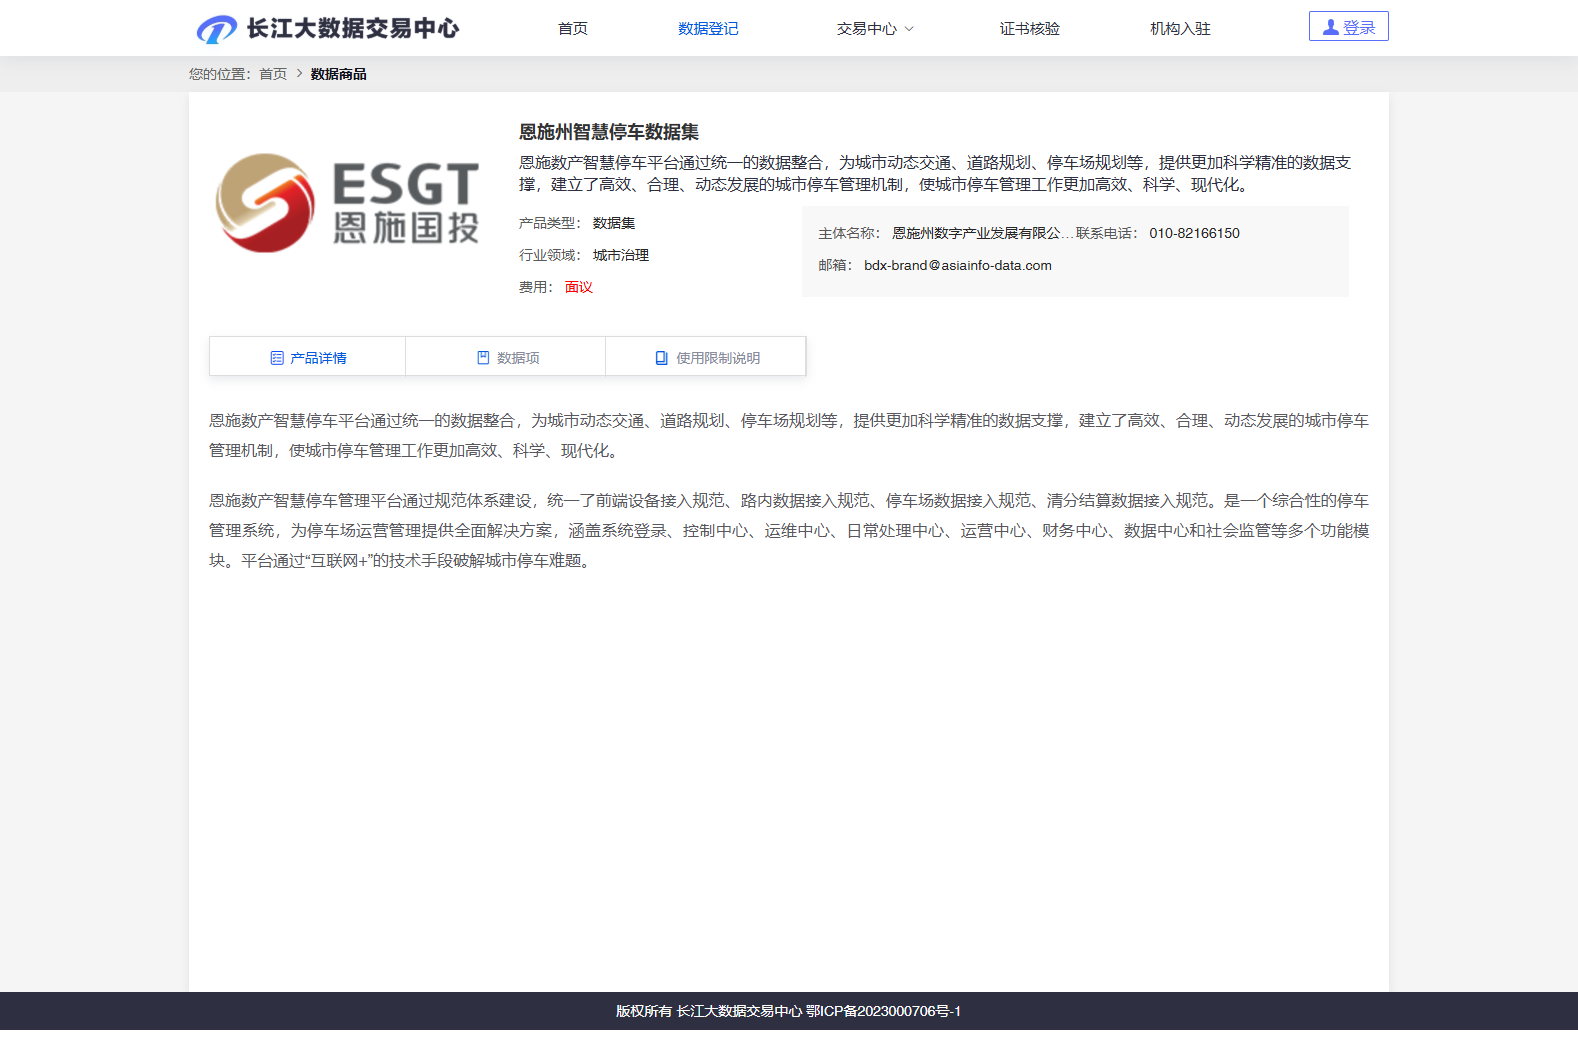Click the 联系电话 label
Screen dimensions: 1578x1050
point(1107,233)
